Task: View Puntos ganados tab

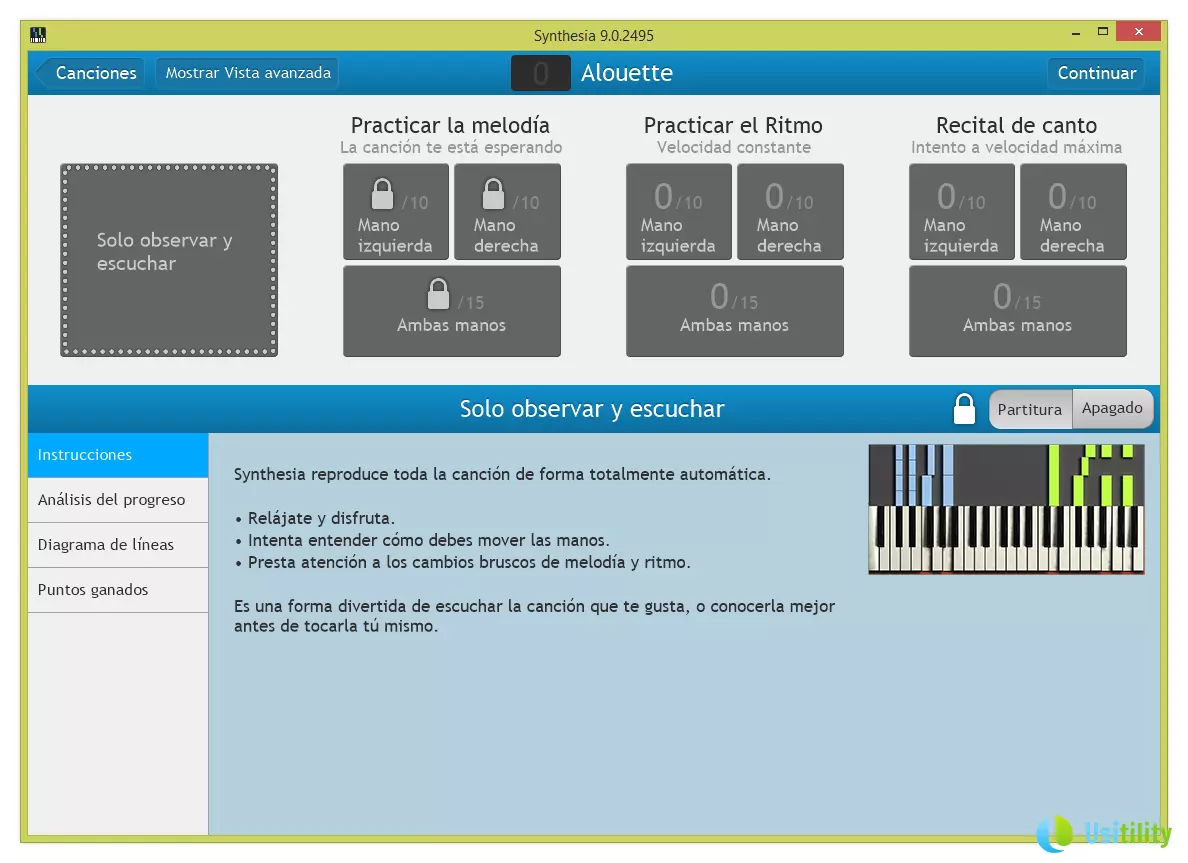Action: (x=118, y=590)
